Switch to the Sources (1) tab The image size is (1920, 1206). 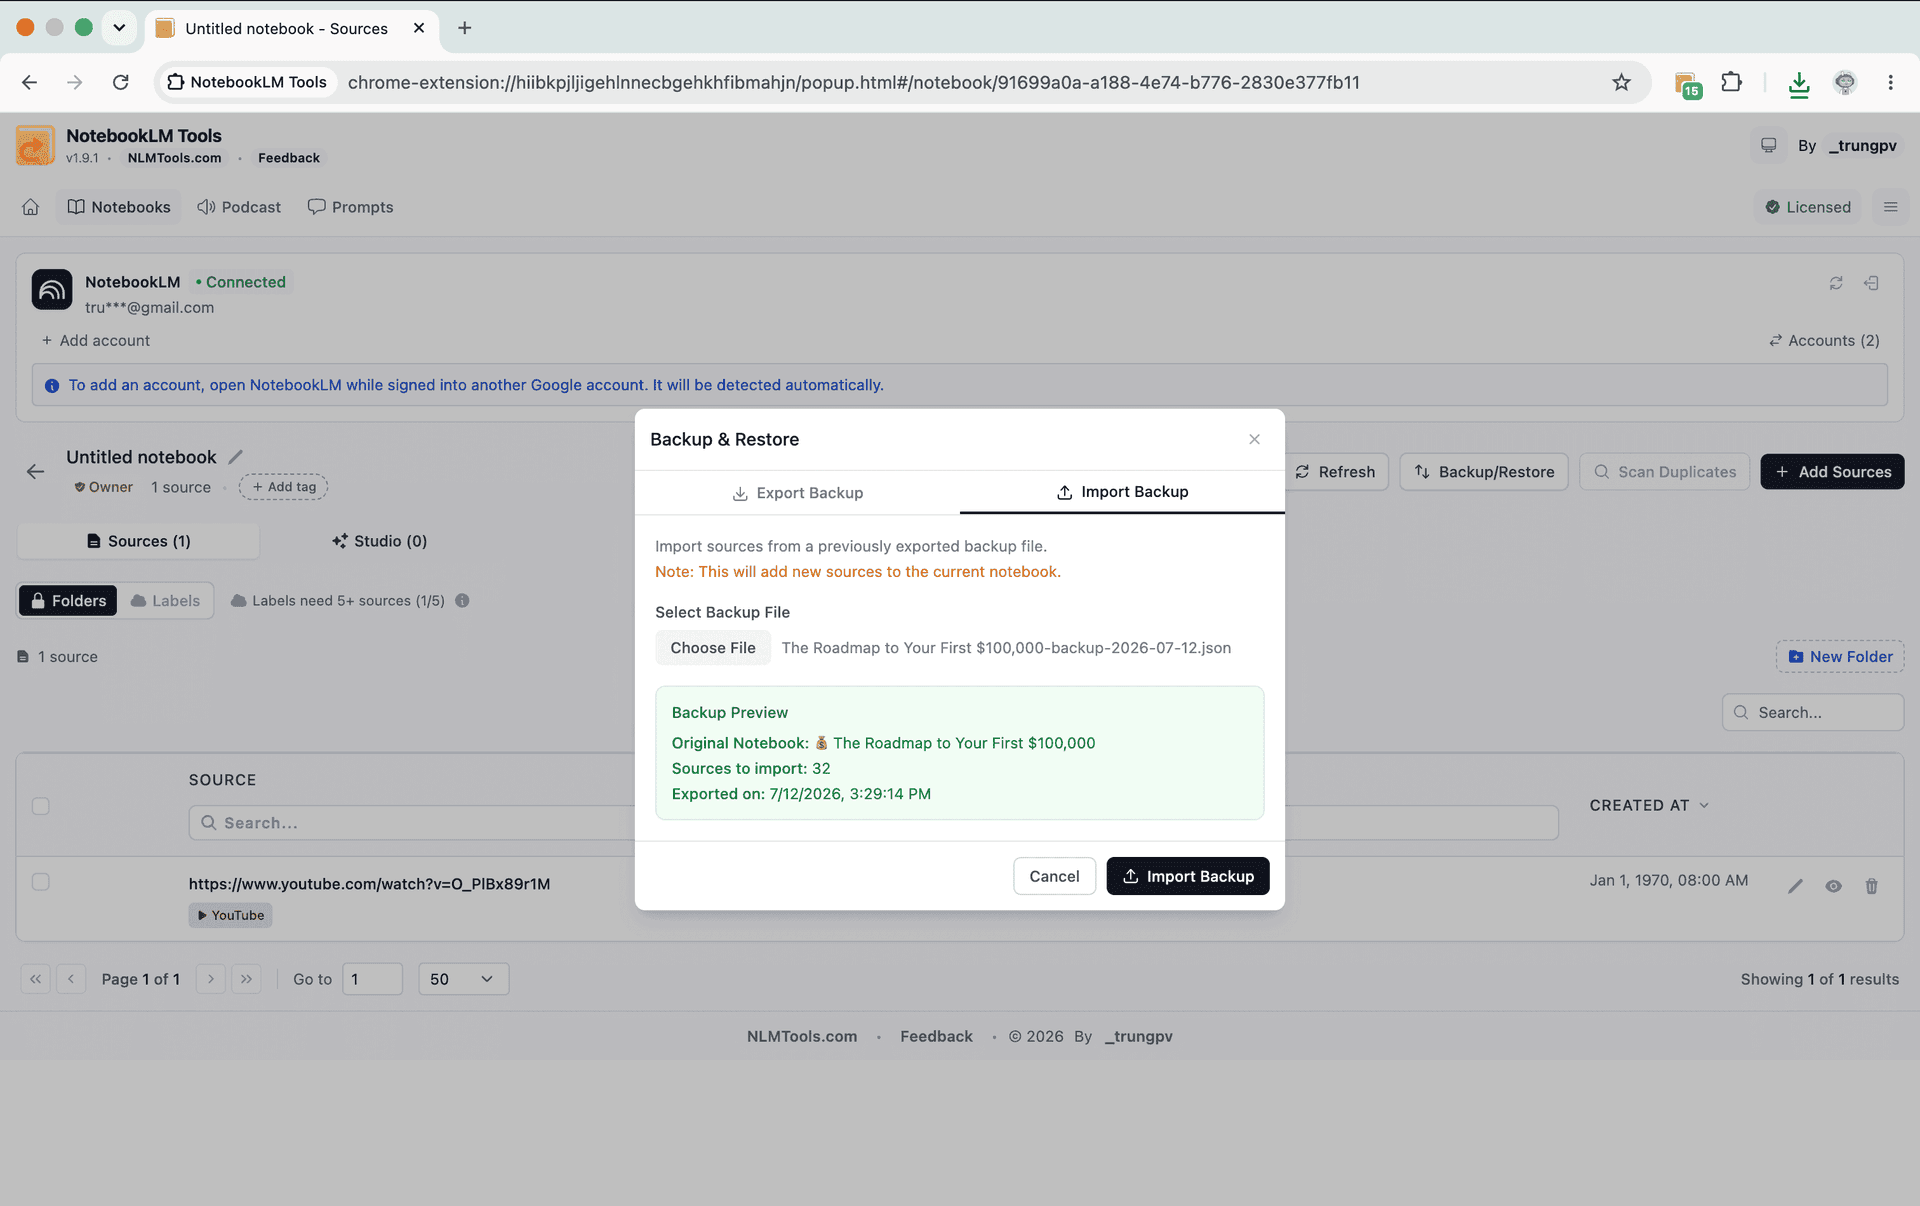pos(138,541)
